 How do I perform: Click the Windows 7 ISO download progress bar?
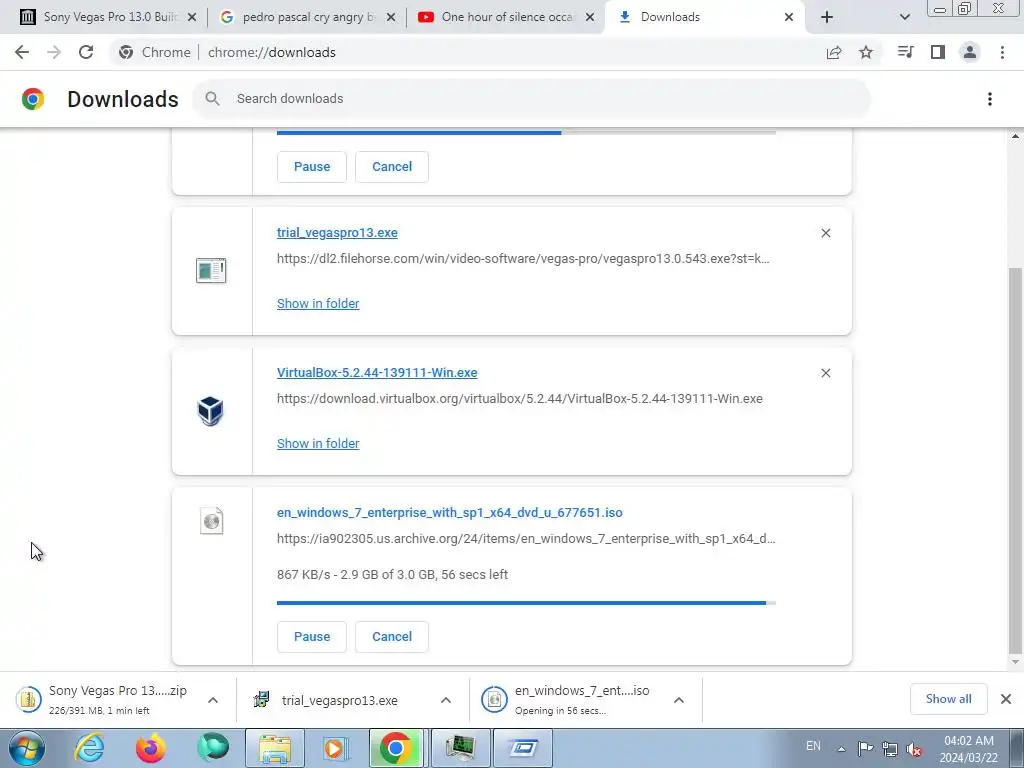[526, 603]
